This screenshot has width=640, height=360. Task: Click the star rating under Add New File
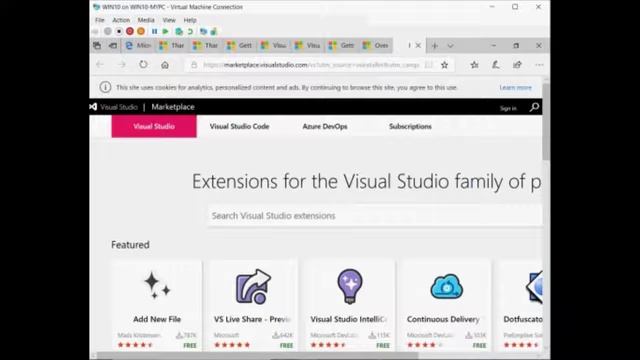[135, 345]
